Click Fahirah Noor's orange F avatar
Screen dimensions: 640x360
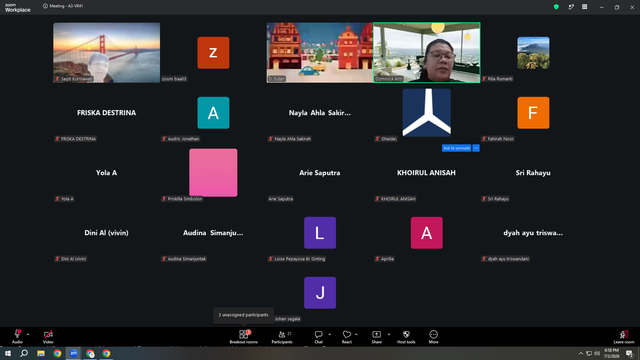point(533,113)
